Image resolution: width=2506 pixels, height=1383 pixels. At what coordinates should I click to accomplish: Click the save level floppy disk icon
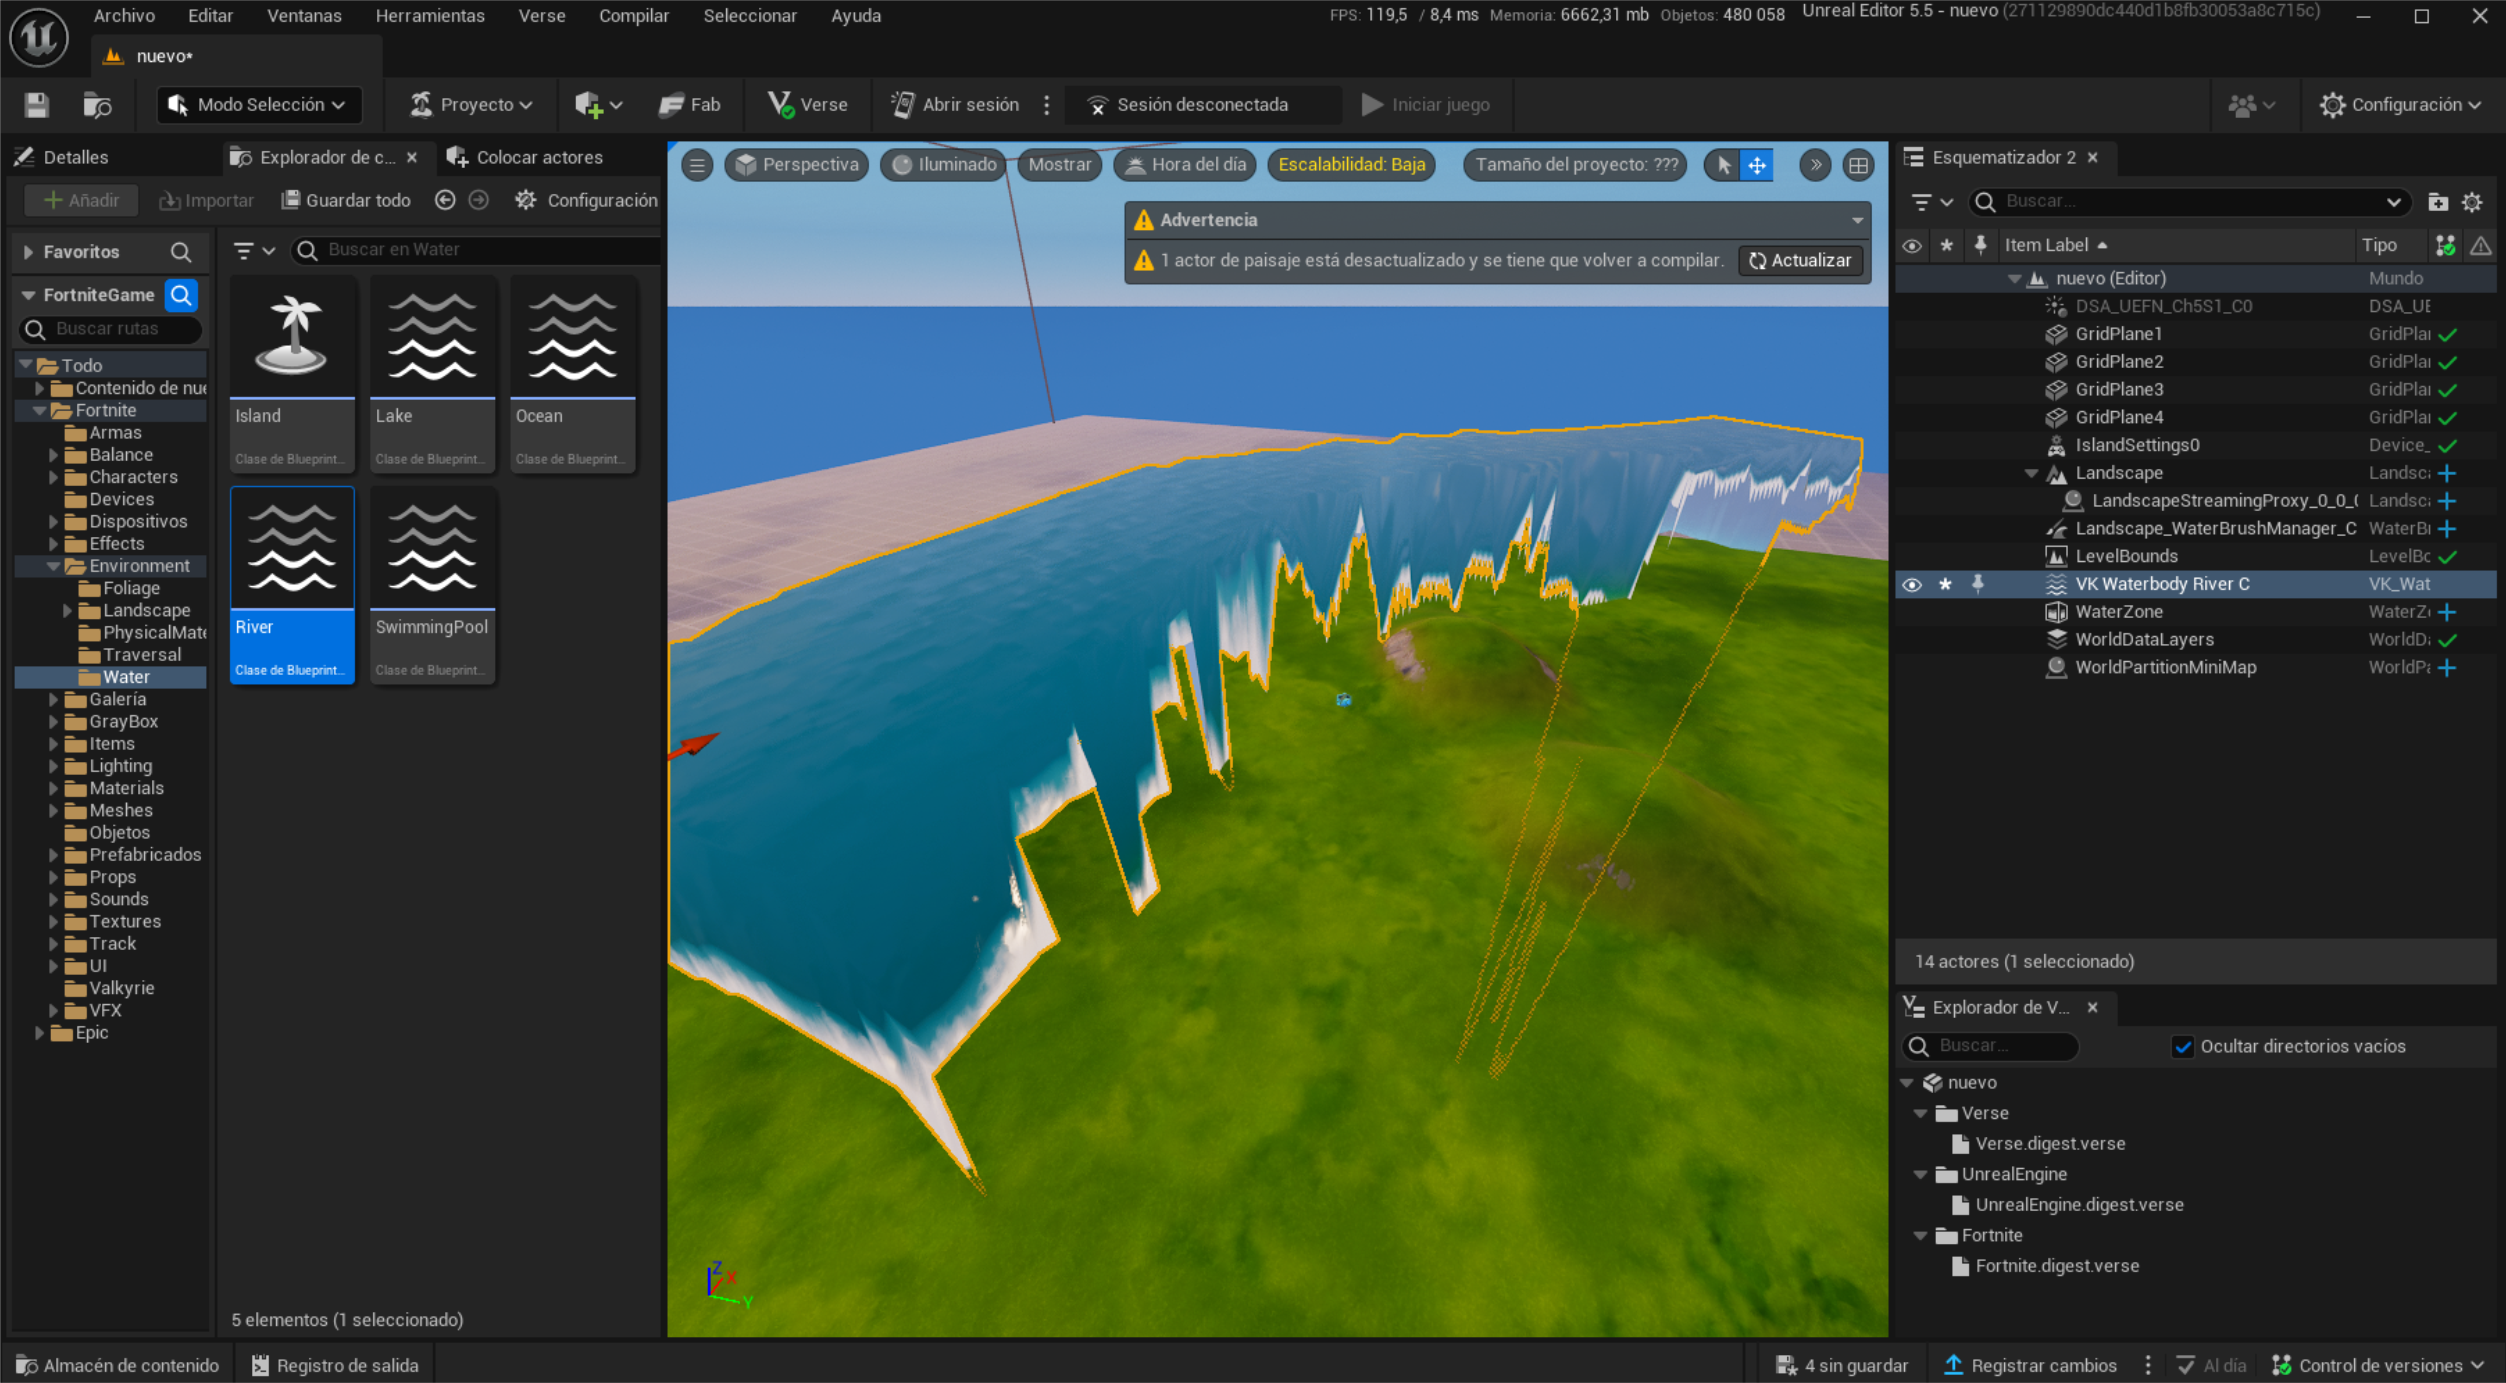coord(37,105)
